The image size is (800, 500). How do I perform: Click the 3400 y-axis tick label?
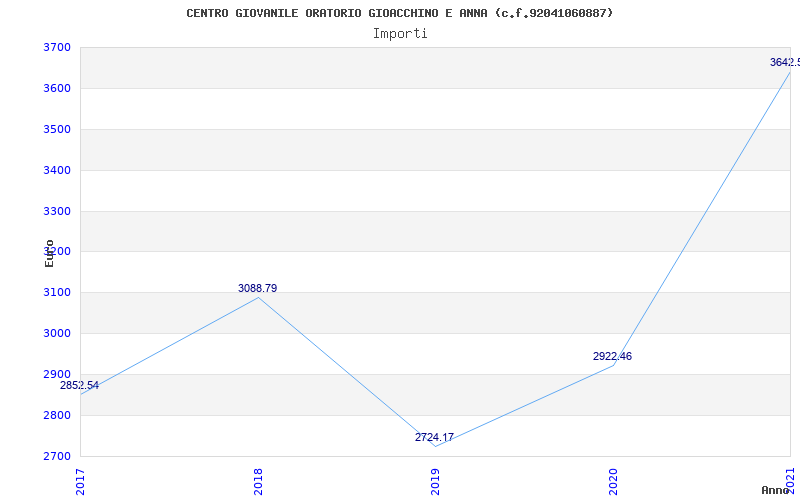(x=57, y=170)
